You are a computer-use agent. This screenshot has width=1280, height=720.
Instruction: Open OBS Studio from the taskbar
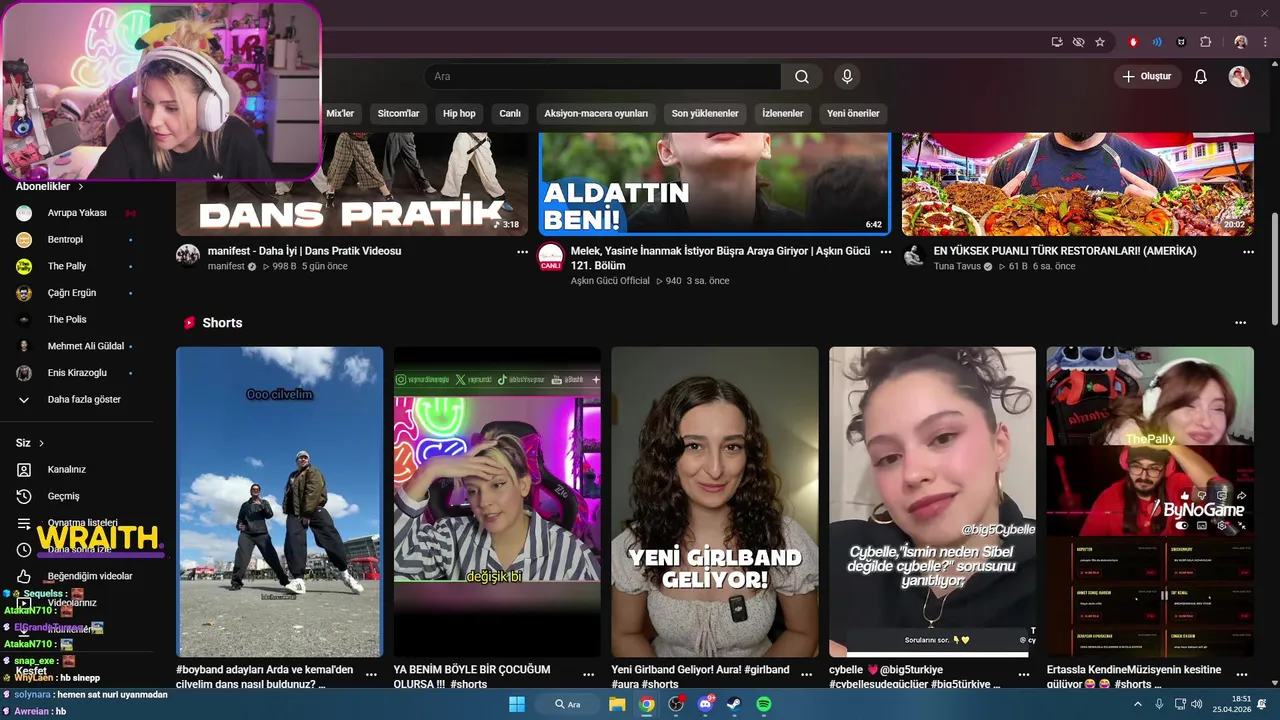pos(676,704)
